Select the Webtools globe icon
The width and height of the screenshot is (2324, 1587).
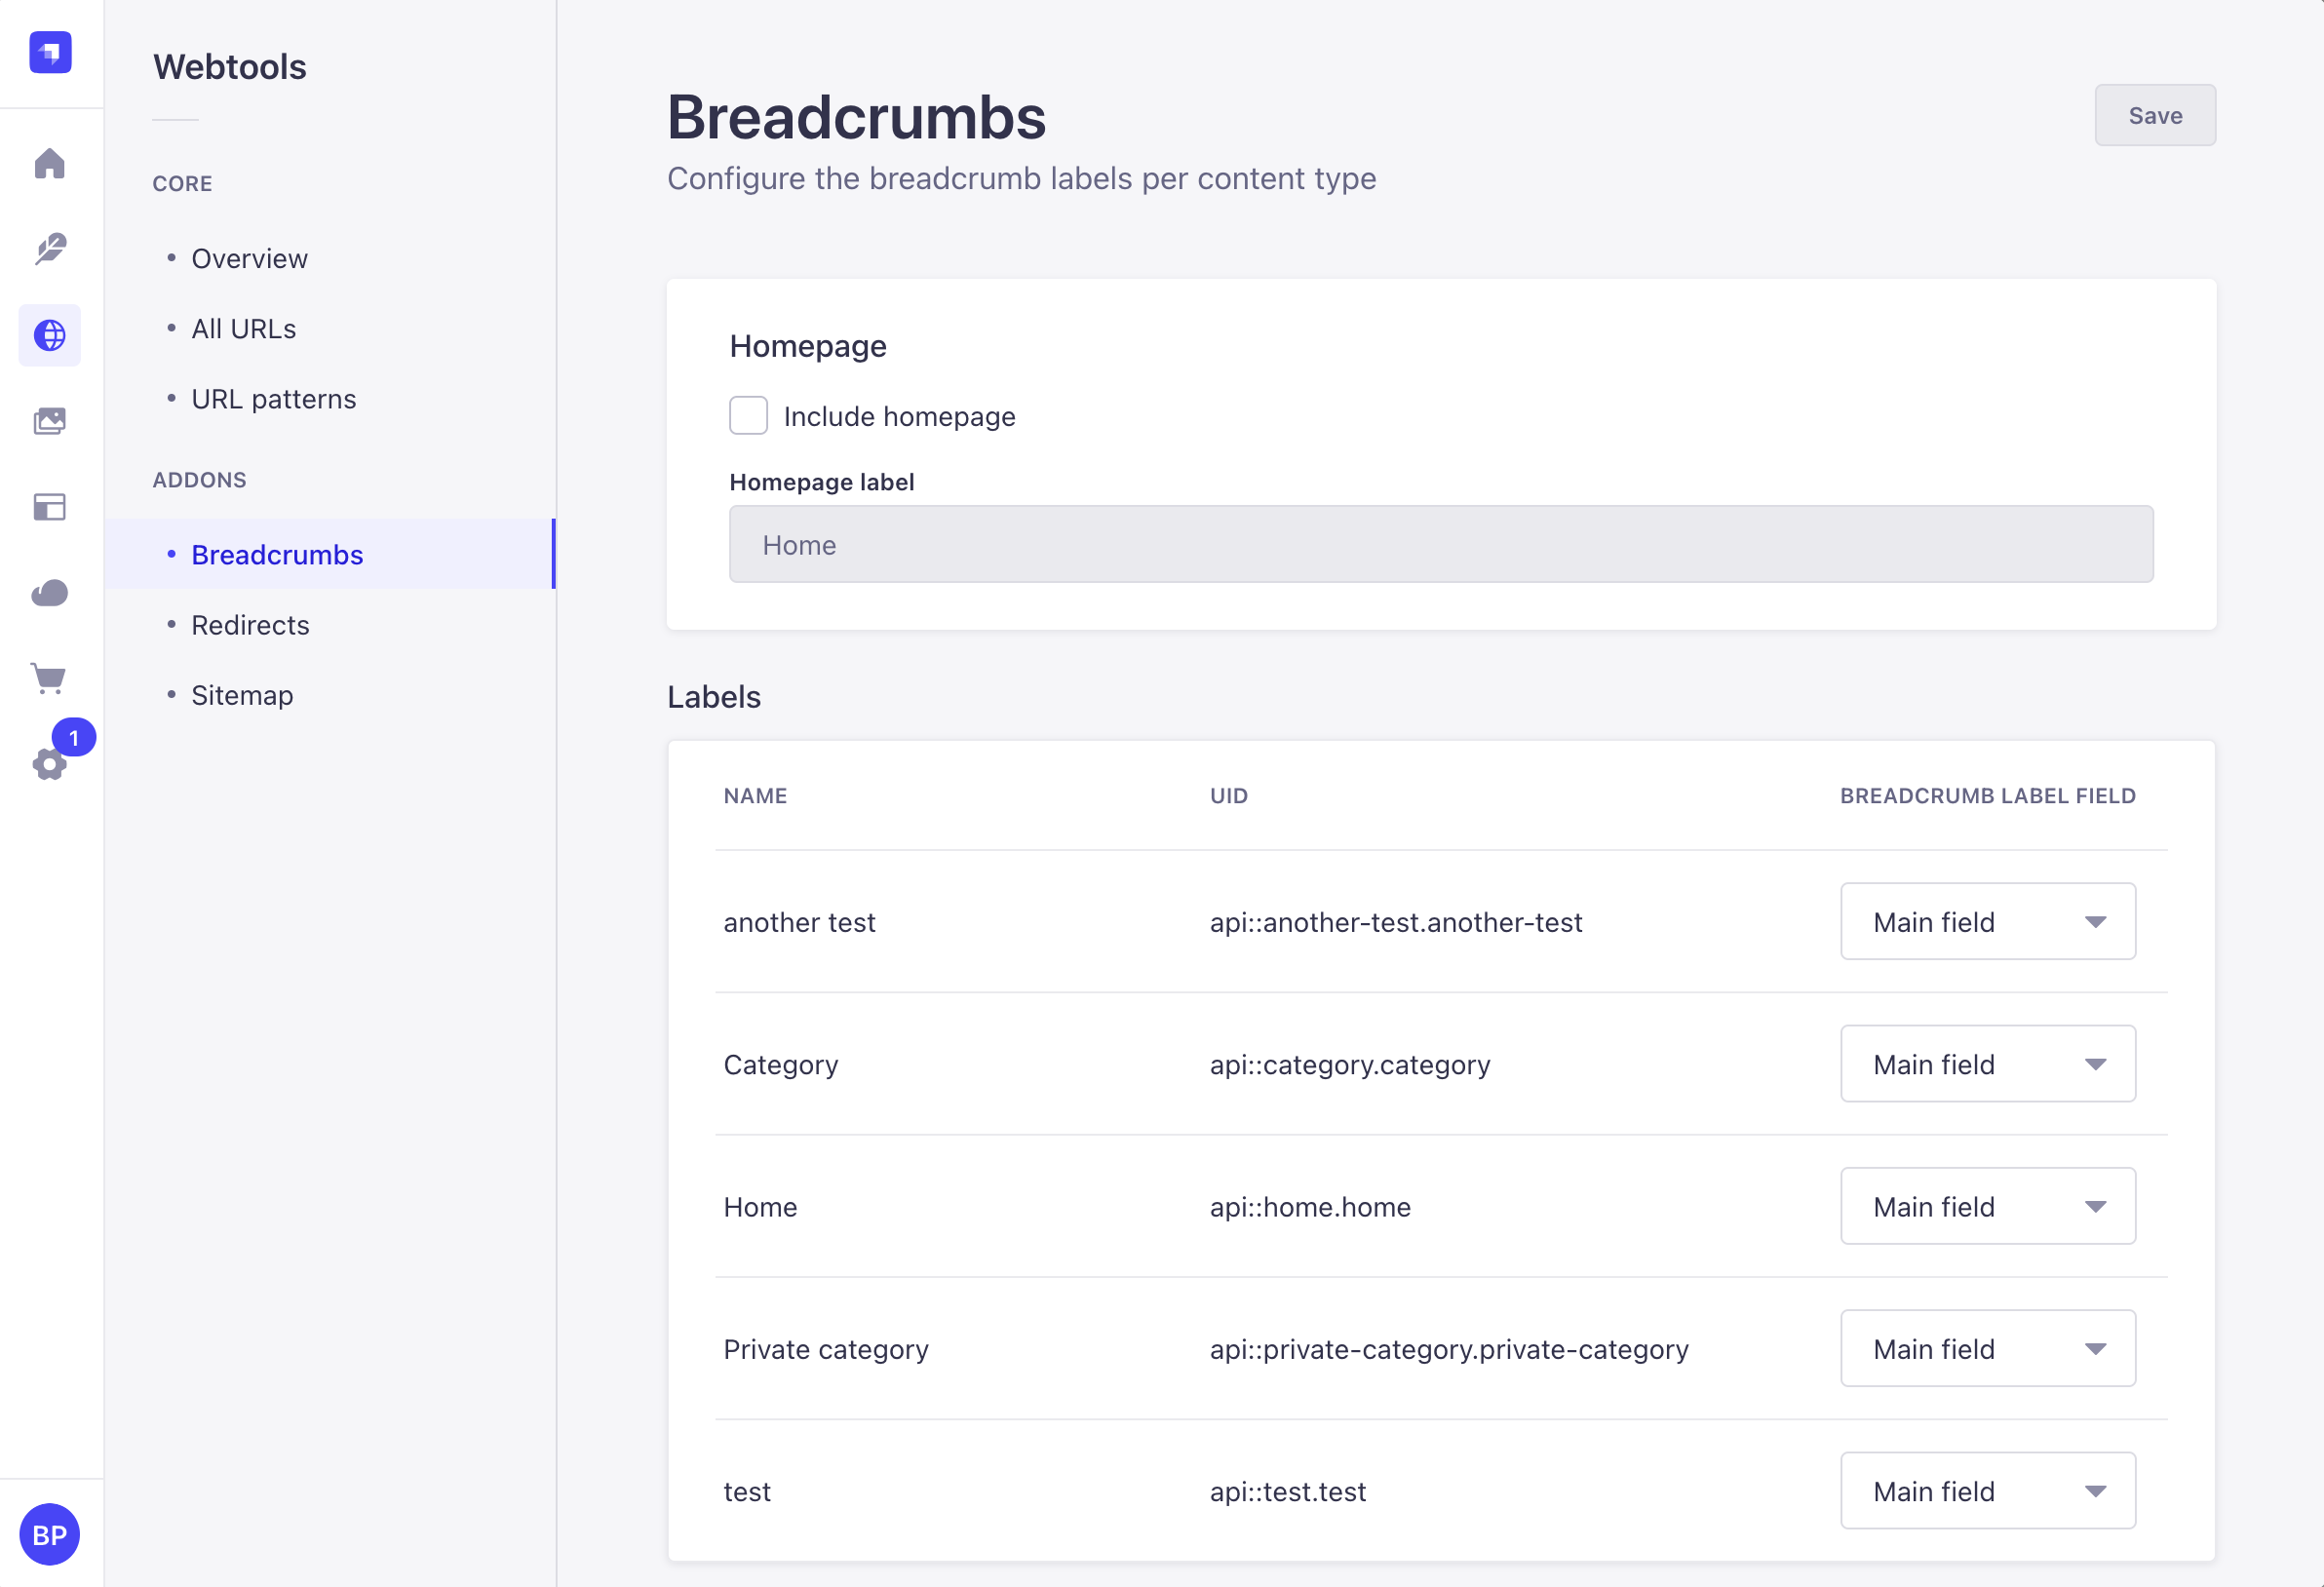(50, 335)
